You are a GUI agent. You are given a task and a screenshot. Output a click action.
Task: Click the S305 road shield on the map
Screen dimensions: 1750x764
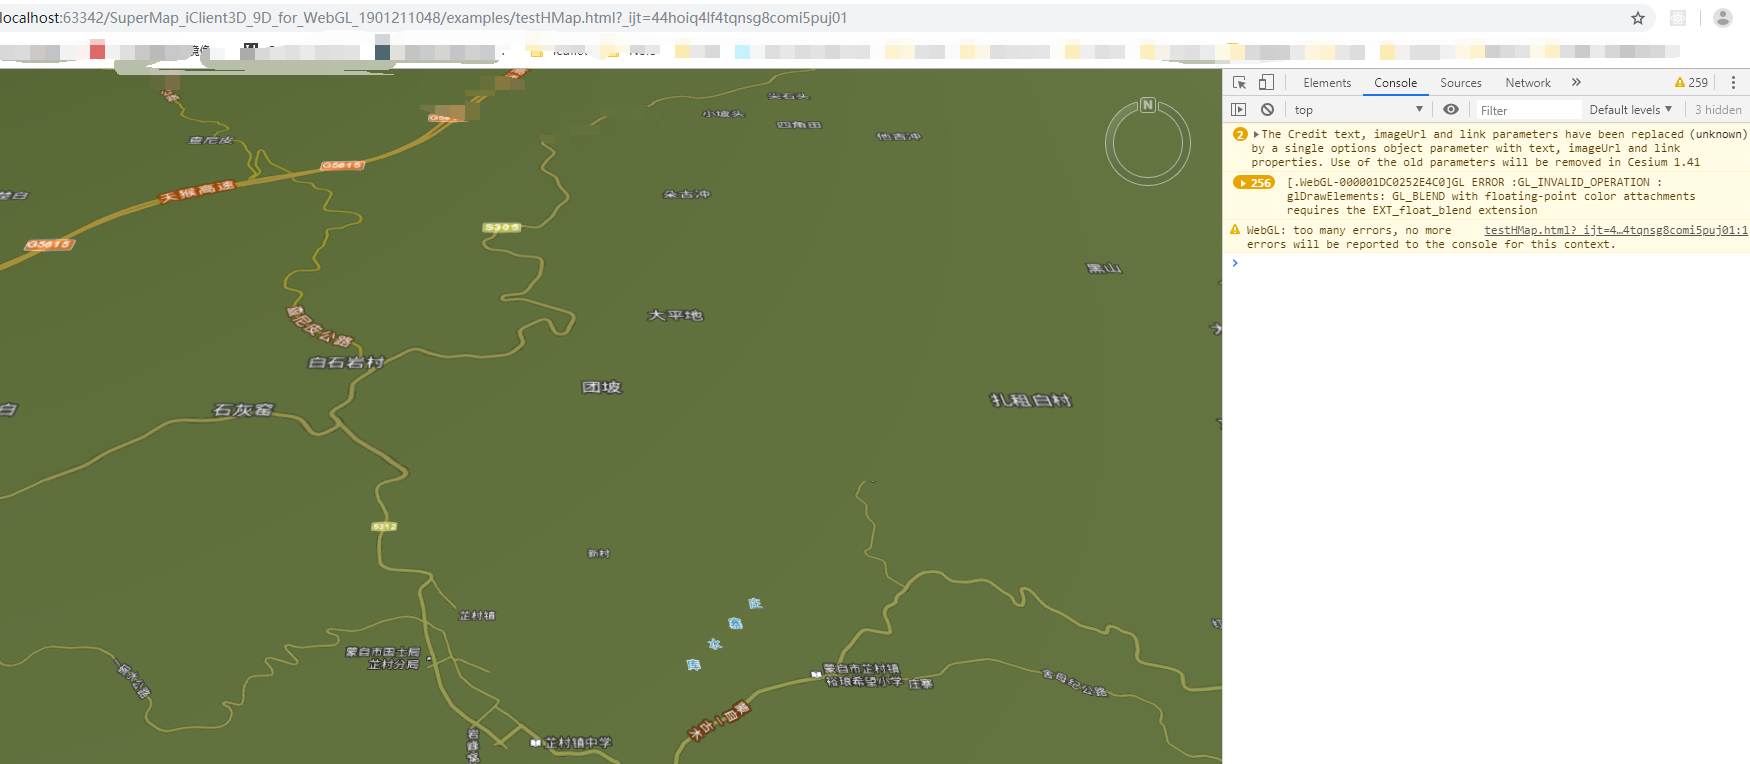tap(502, 228)
